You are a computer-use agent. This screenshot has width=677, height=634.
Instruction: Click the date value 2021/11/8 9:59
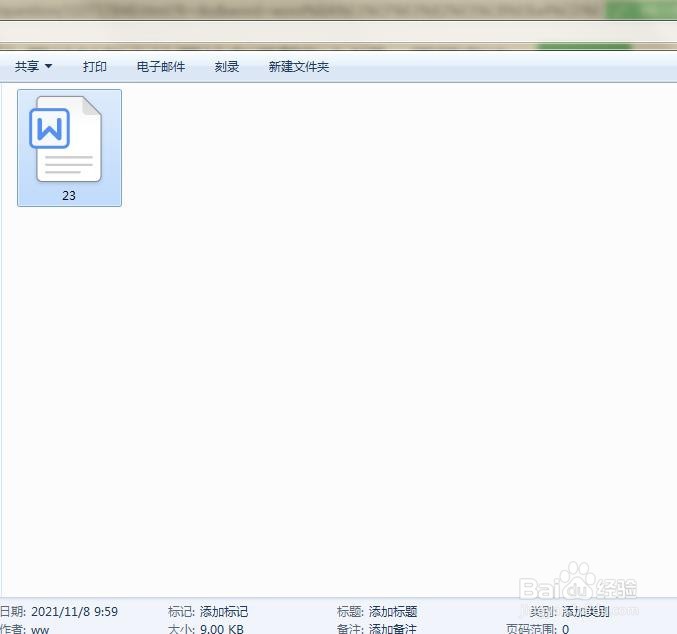(74, 612)
